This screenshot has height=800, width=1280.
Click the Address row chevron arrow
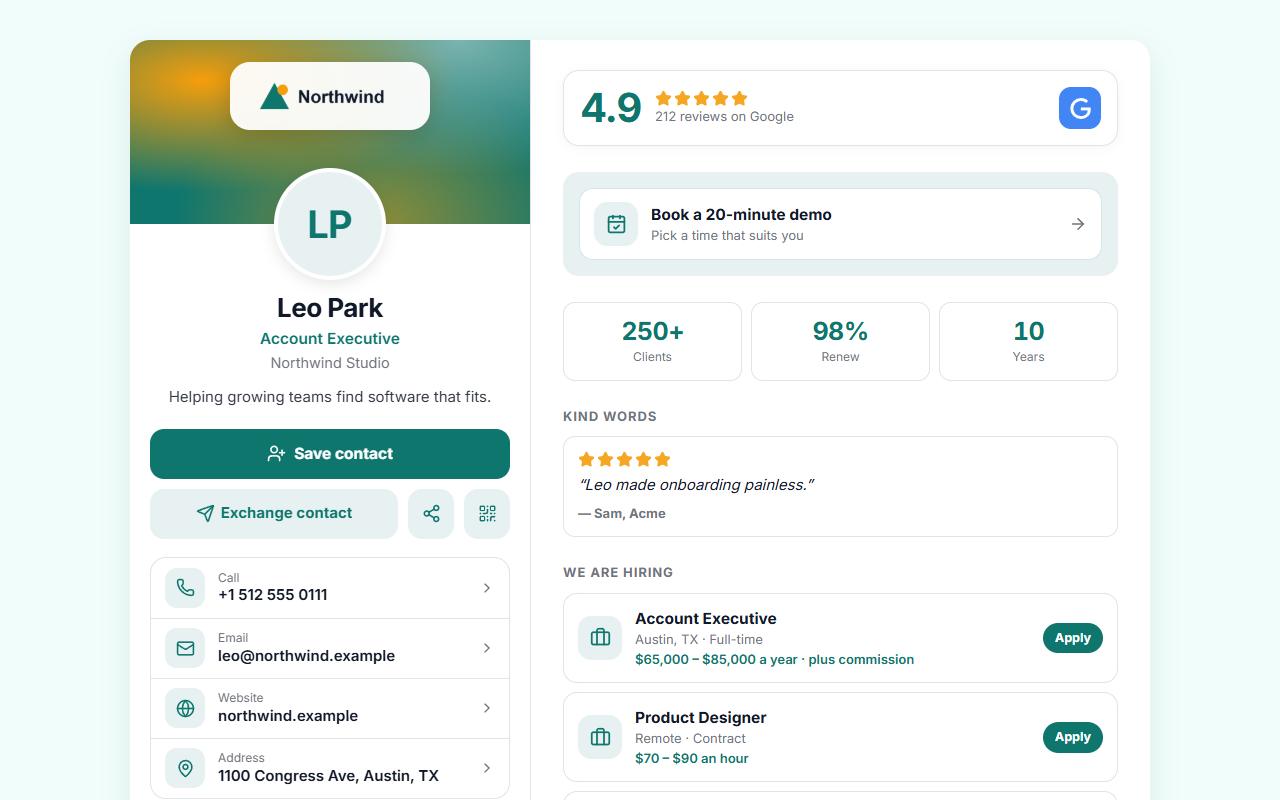pos(487,768)
